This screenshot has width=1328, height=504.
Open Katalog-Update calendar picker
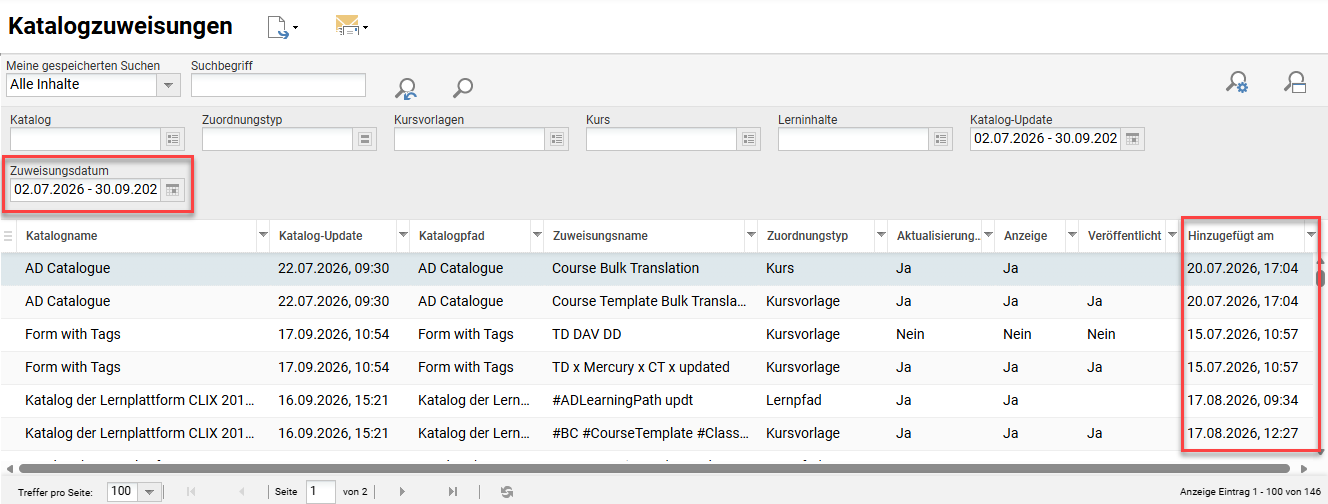point(1132,139)
